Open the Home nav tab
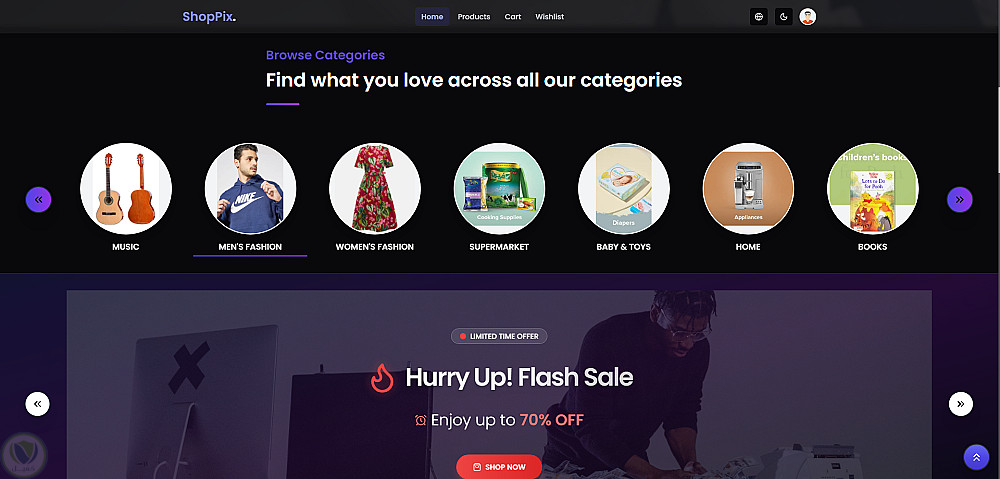This screenshot has height=479, width=1000. point(432,17)
